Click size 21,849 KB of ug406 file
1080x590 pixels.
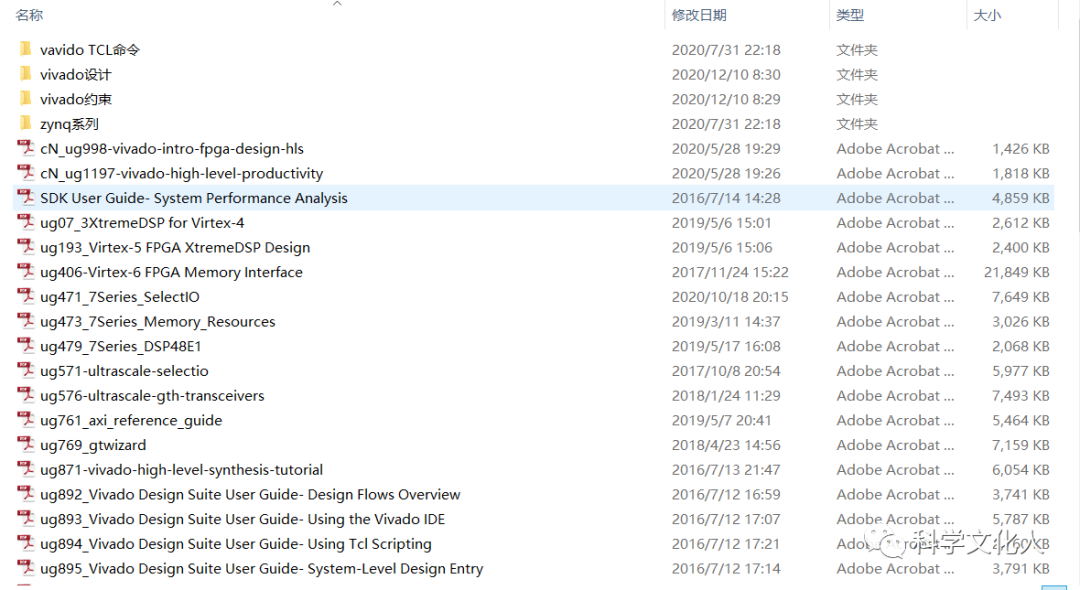(1017, 272)
